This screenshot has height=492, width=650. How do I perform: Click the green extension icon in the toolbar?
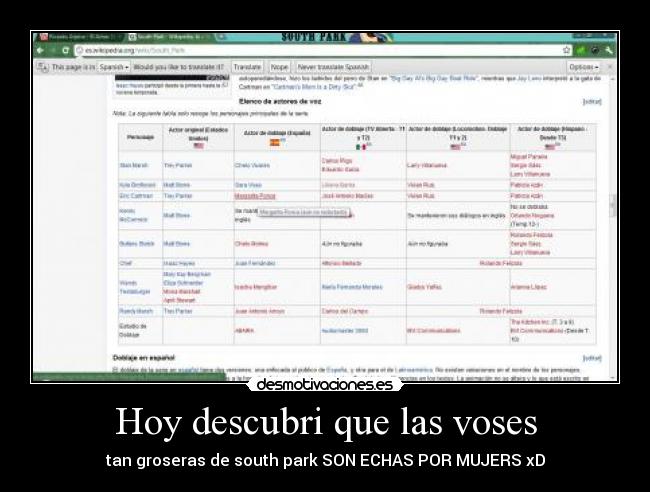(581, 50)
